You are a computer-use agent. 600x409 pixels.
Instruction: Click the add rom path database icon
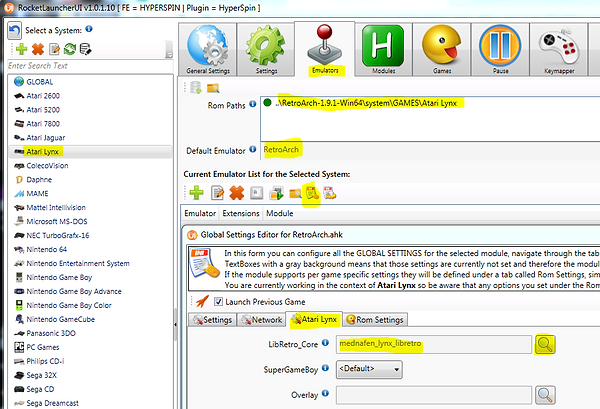point(196,88)
